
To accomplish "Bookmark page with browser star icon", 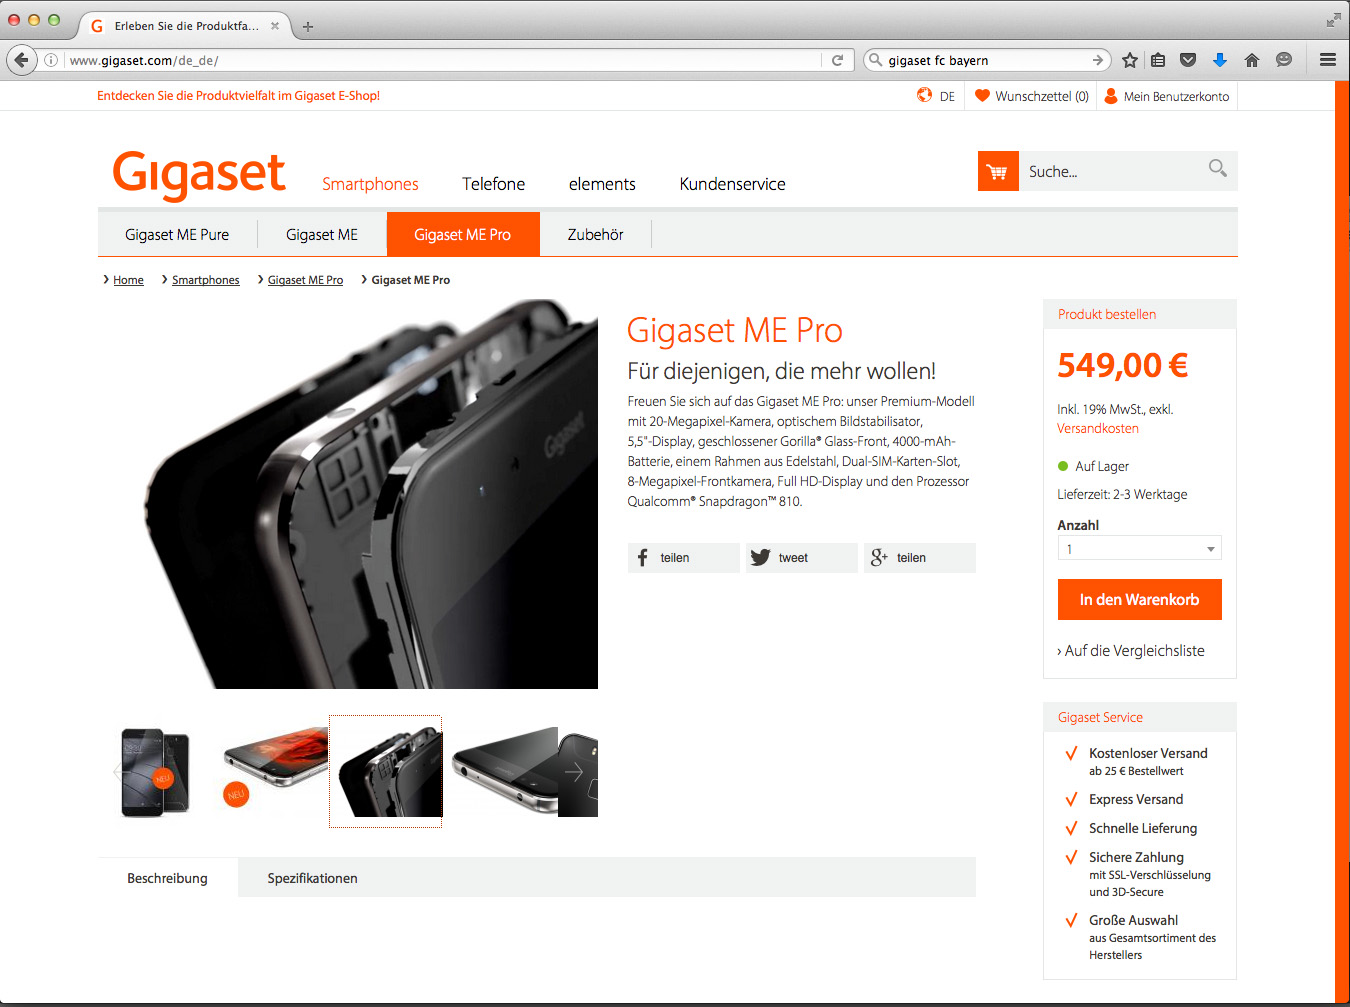I will [1130, 60].
